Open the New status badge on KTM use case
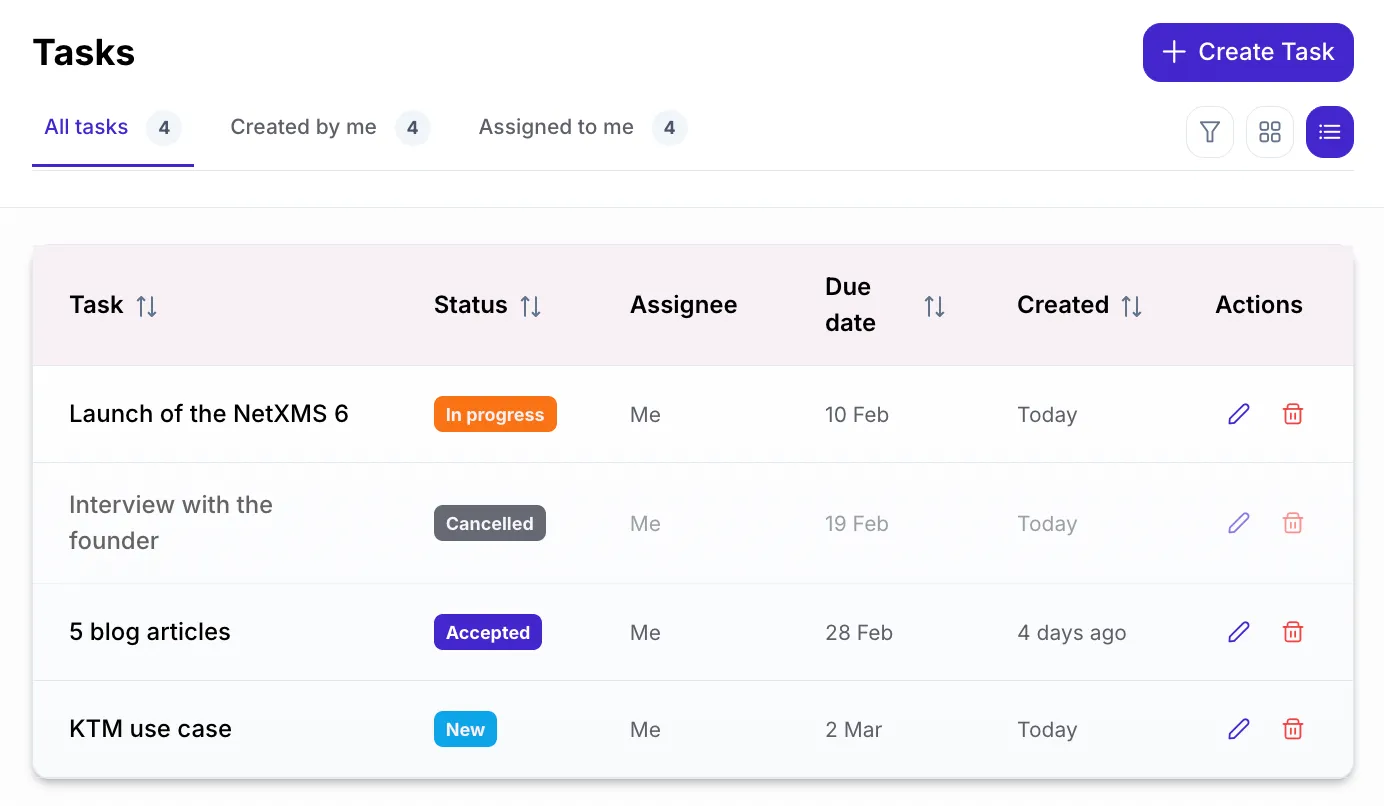 pos(465,729)
